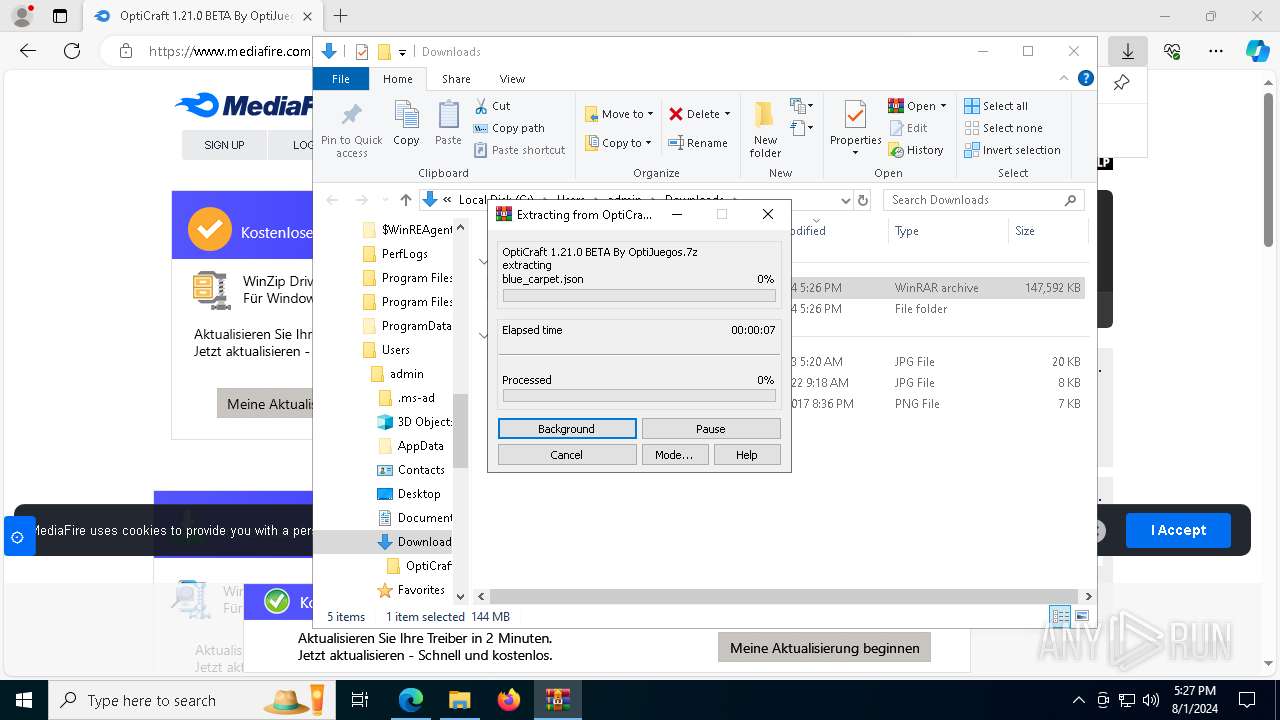Click the Copy icon in ribbon
Viewport: 1280px width, 720px height.
[x=406, y=123]
